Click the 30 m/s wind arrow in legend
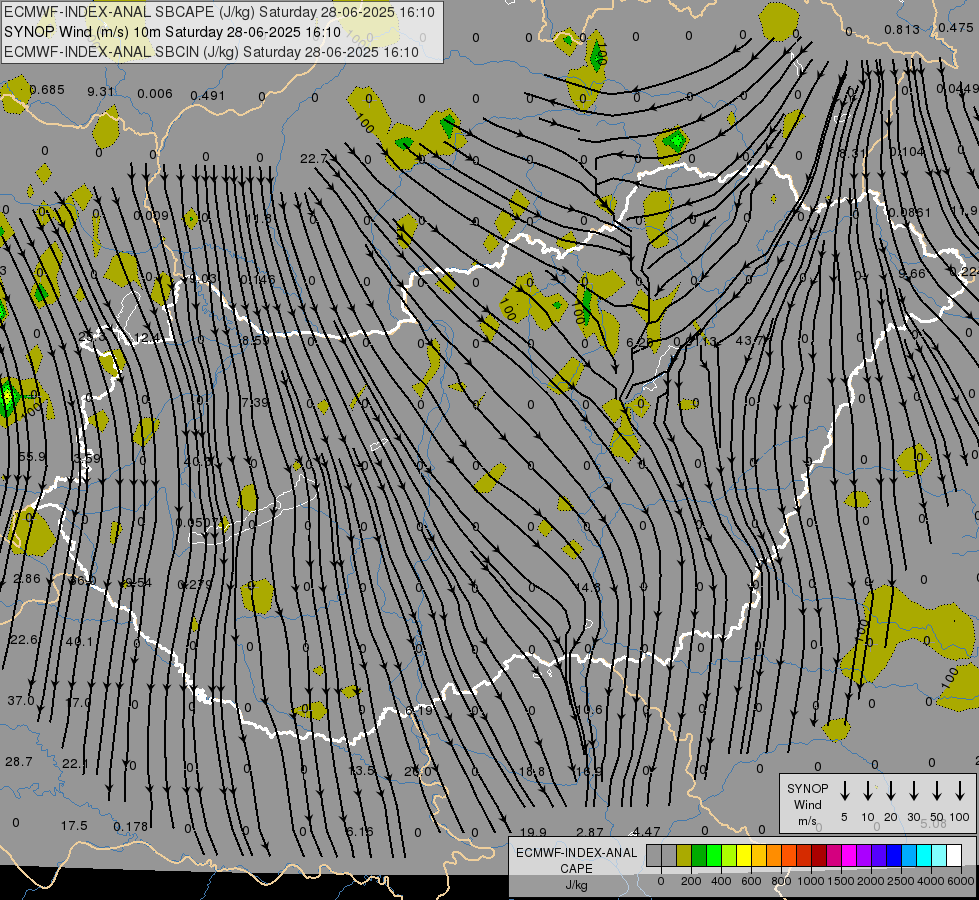 click(913, 791)
